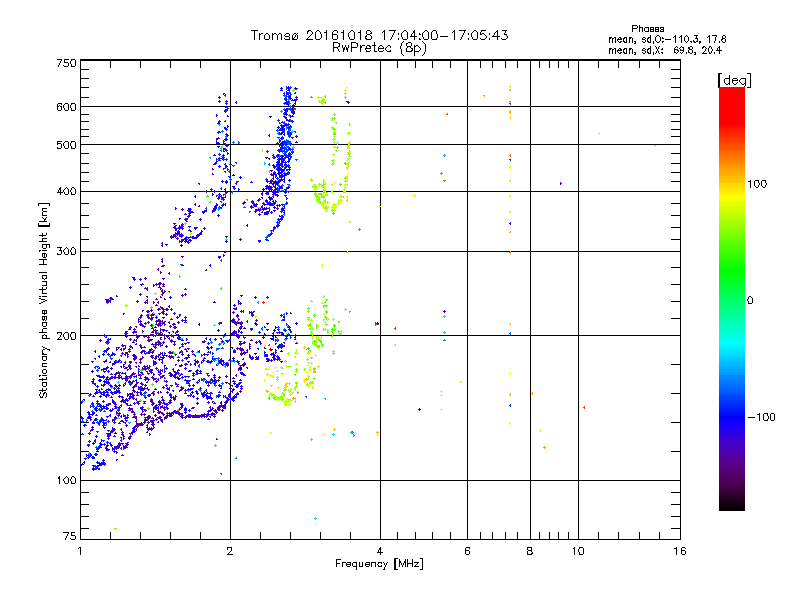The image size is (800, 600).
Task: Click the x-axis label '8'
Action: click(x=530, y=551)
